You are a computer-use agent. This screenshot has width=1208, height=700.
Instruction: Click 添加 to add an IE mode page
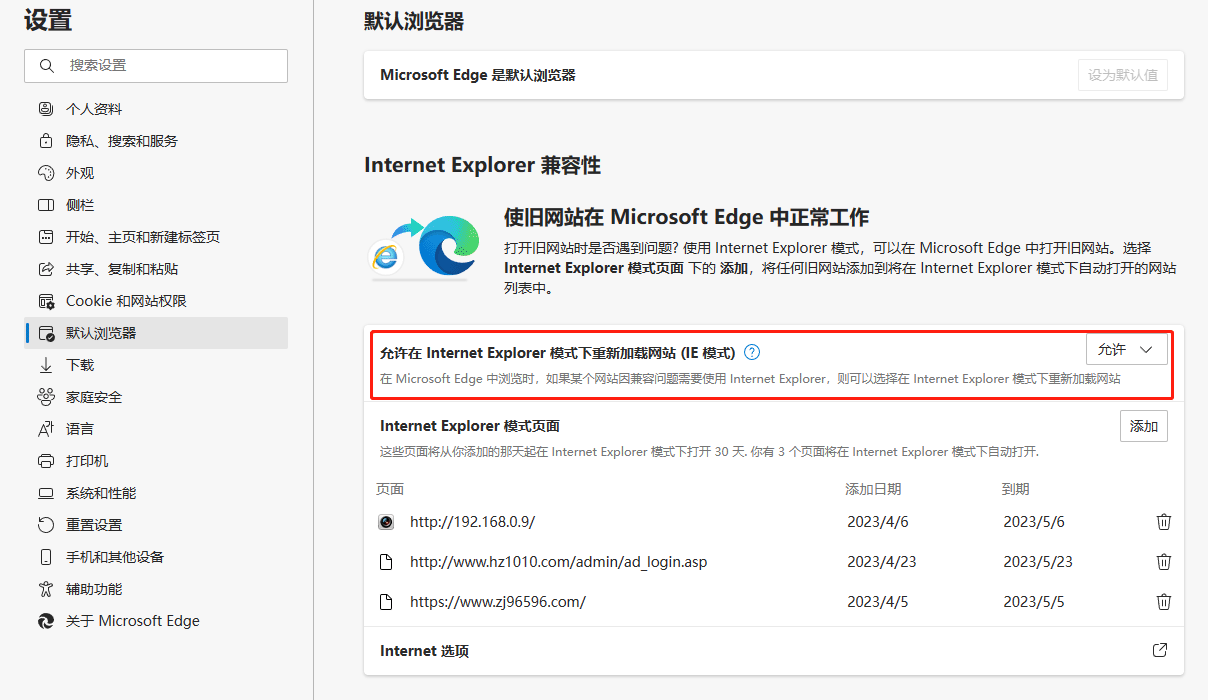[1143, 426]
